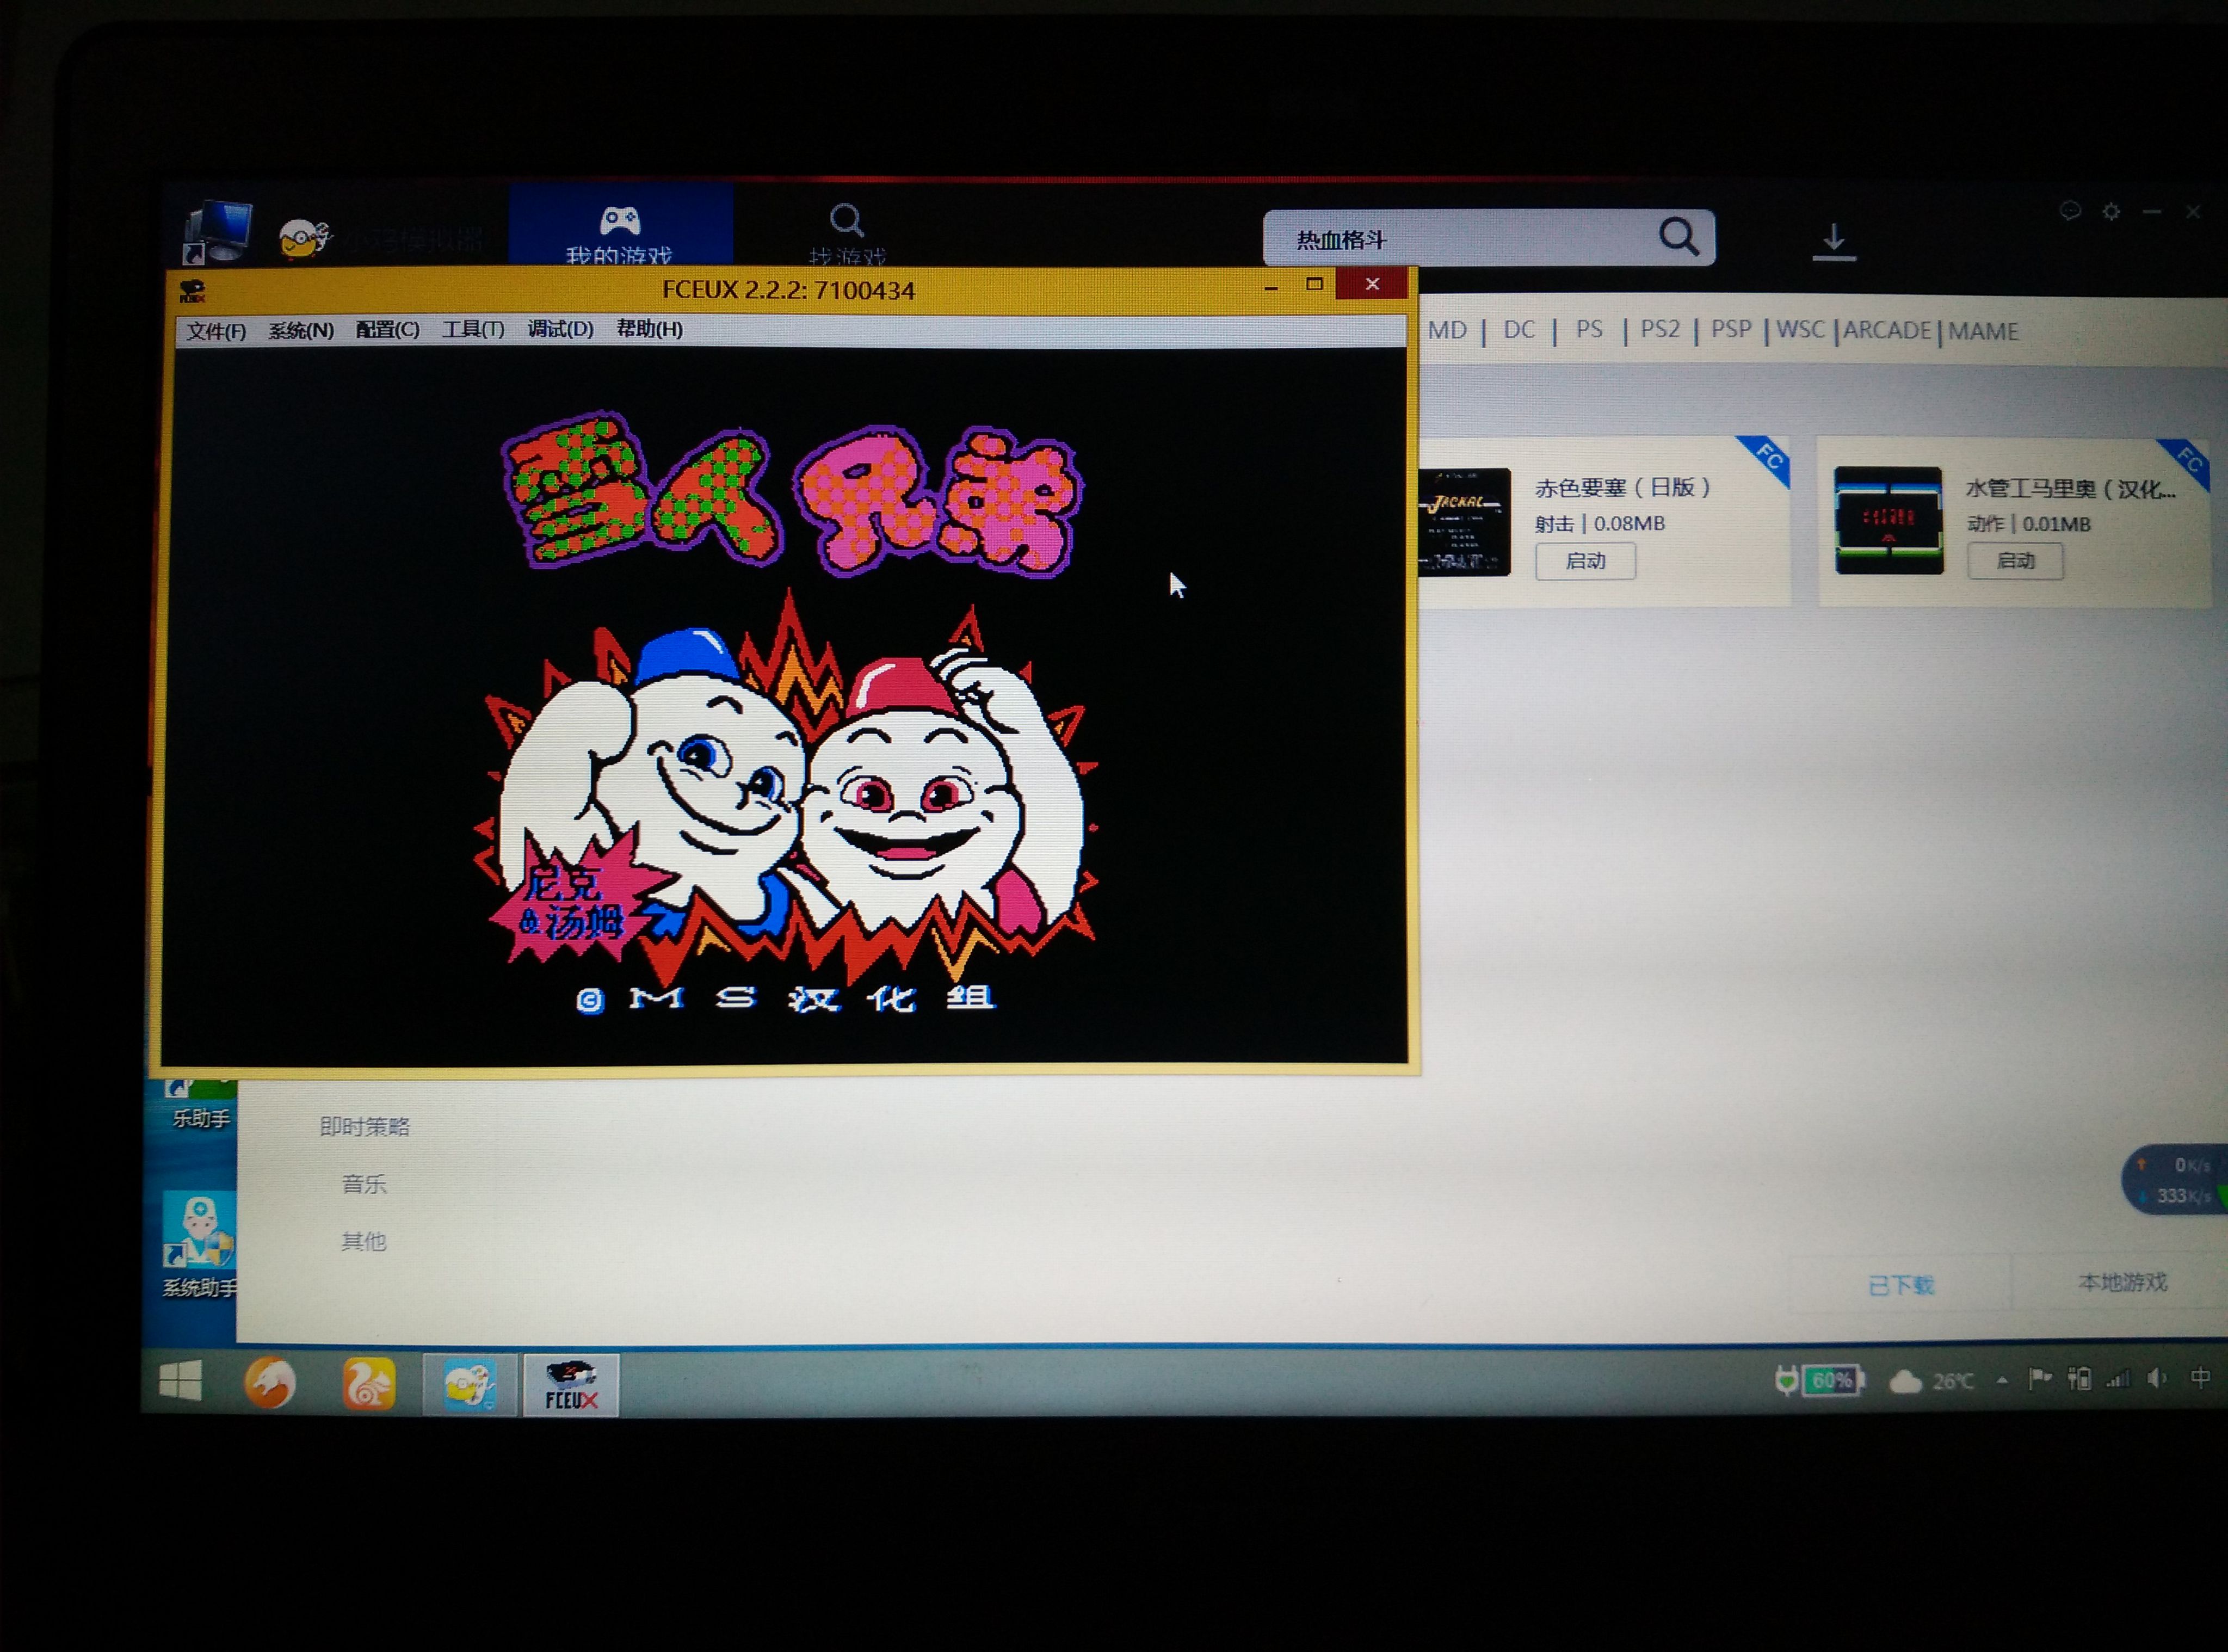Select the PS platform tab
2228x1652 pixels.
(1589, 329)
